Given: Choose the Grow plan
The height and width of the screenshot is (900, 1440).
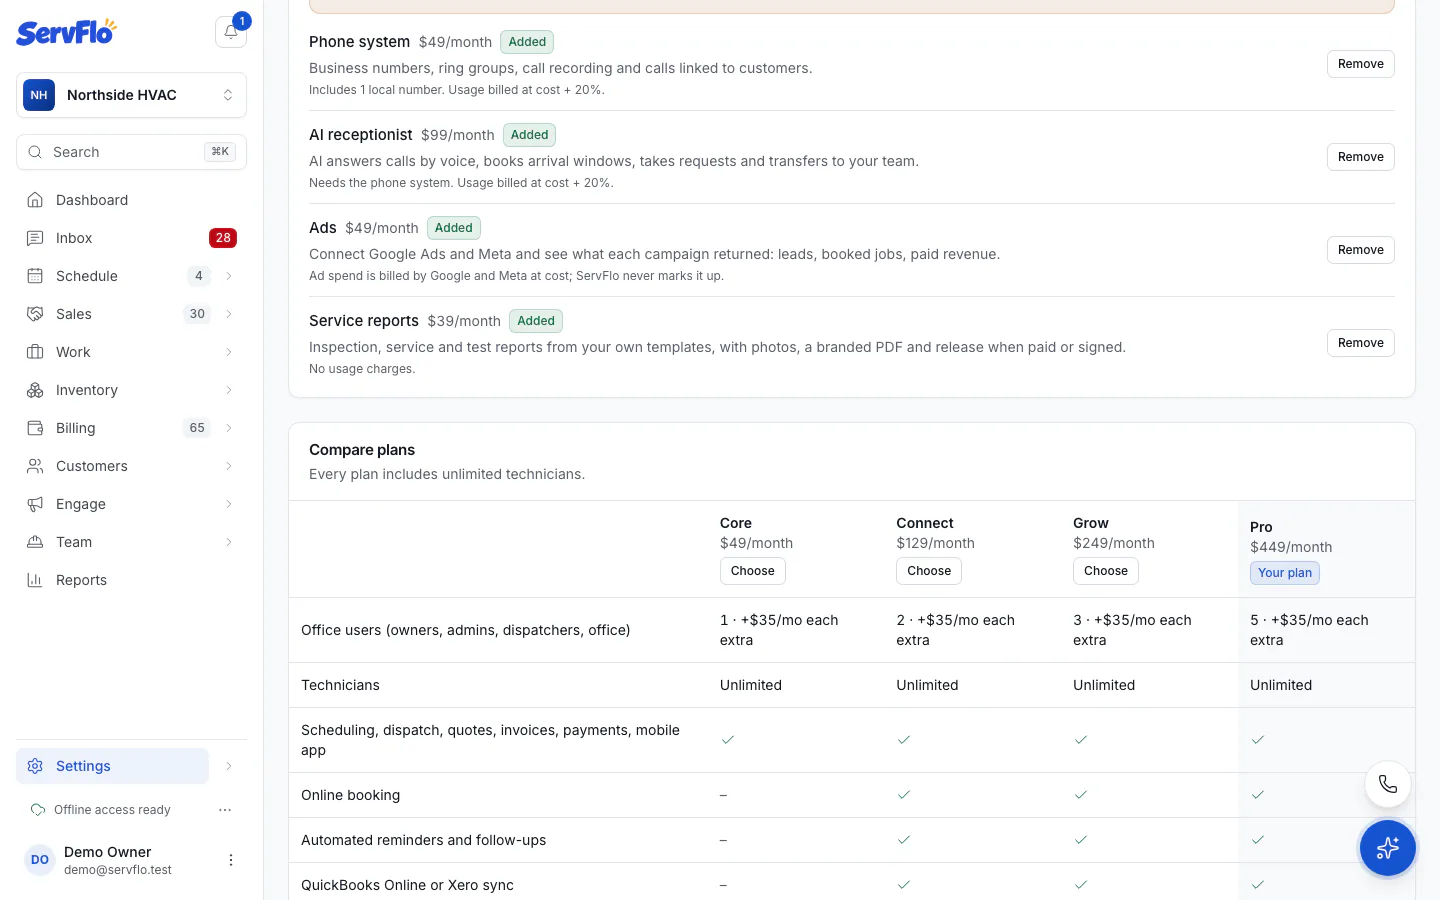Looking at the screenshot, I should pos(1106,571).
